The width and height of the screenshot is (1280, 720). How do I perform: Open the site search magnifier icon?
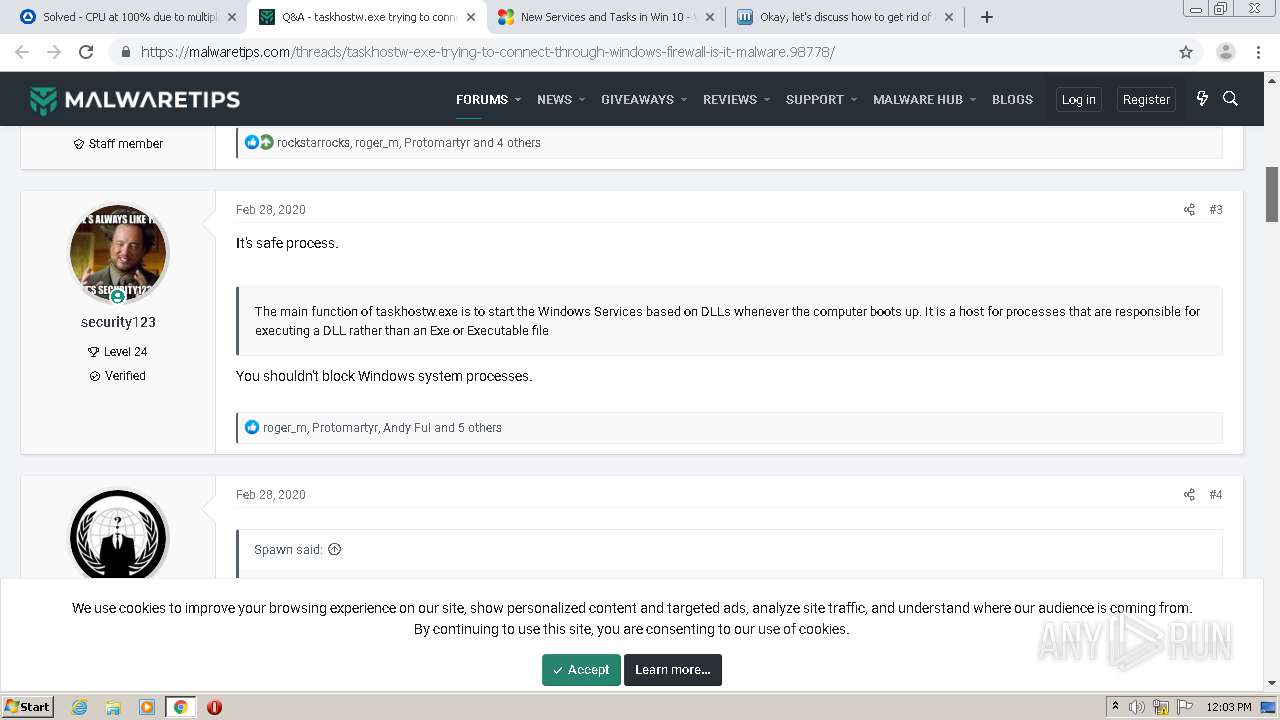point(1231,98)
